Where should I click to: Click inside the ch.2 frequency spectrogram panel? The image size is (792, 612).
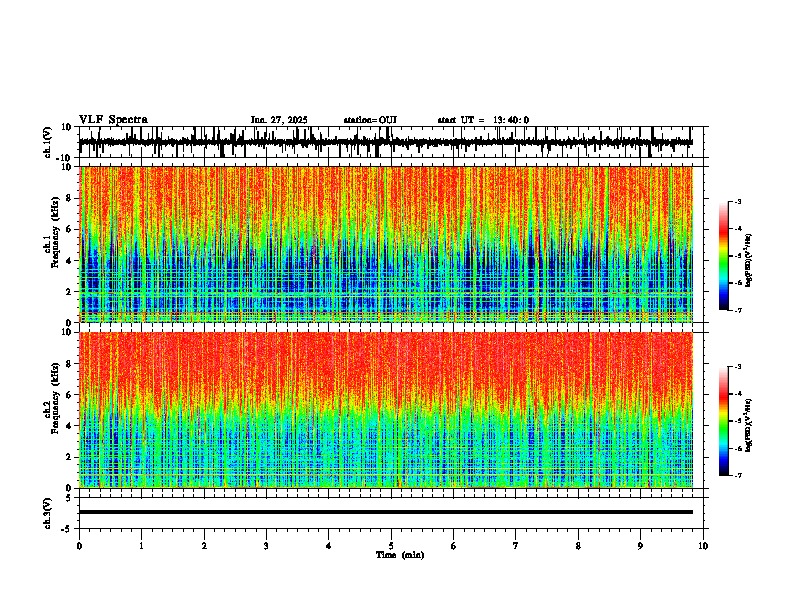tap(386, 410)
